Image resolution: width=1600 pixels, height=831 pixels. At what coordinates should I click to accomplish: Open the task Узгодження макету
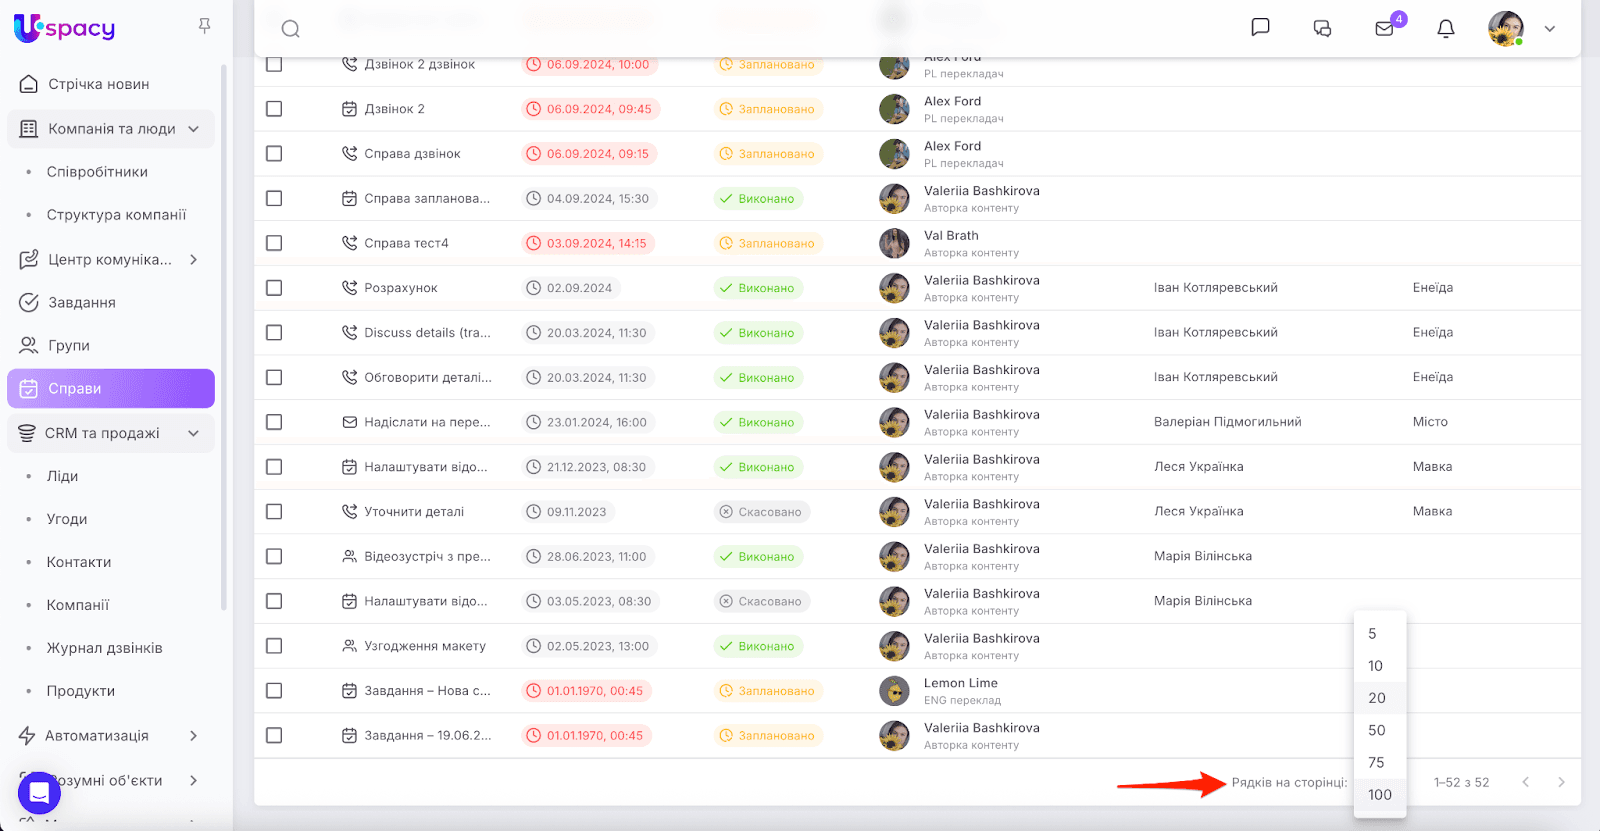click(x=425, y=646)
